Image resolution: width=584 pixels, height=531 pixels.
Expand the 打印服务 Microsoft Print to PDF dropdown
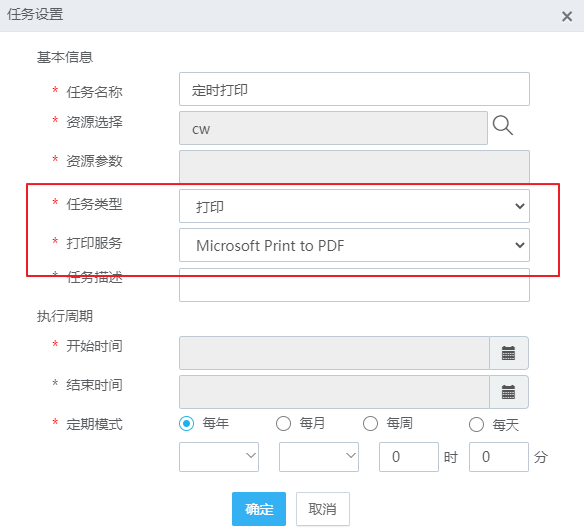click(354, 245)
